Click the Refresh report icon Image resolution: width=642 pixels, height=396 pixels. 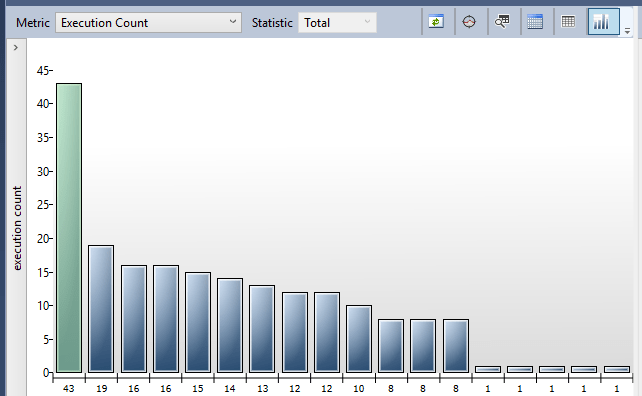click(x=436, y=21)
